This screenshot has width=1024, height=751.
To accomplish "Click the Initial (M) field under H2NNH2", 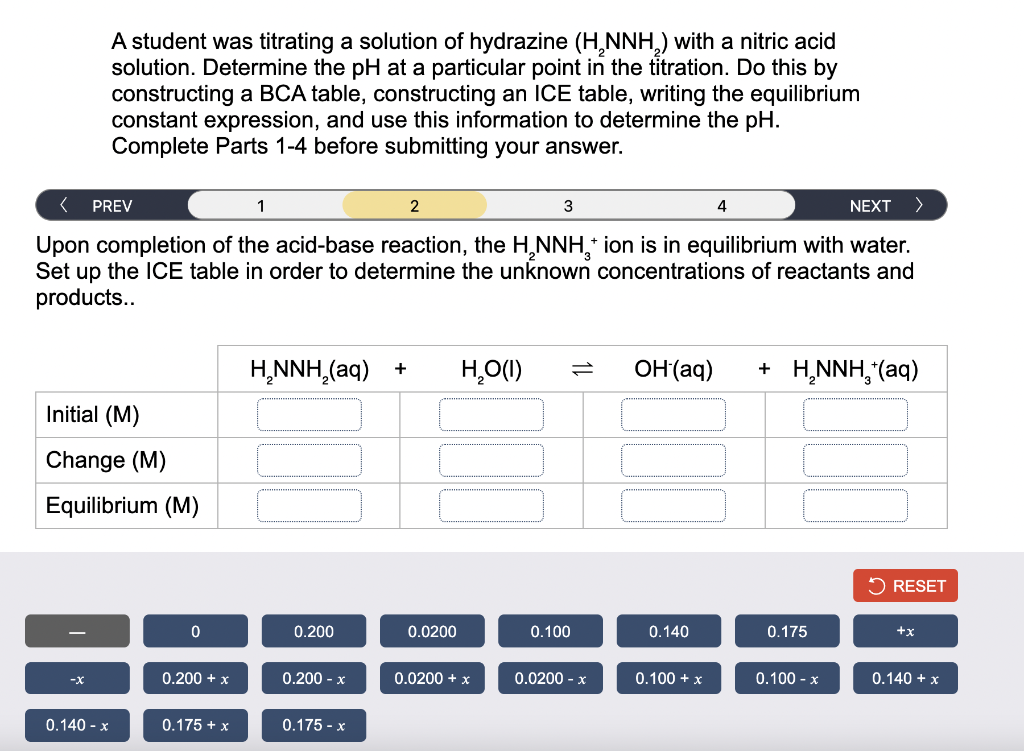I will pos(309,414).
